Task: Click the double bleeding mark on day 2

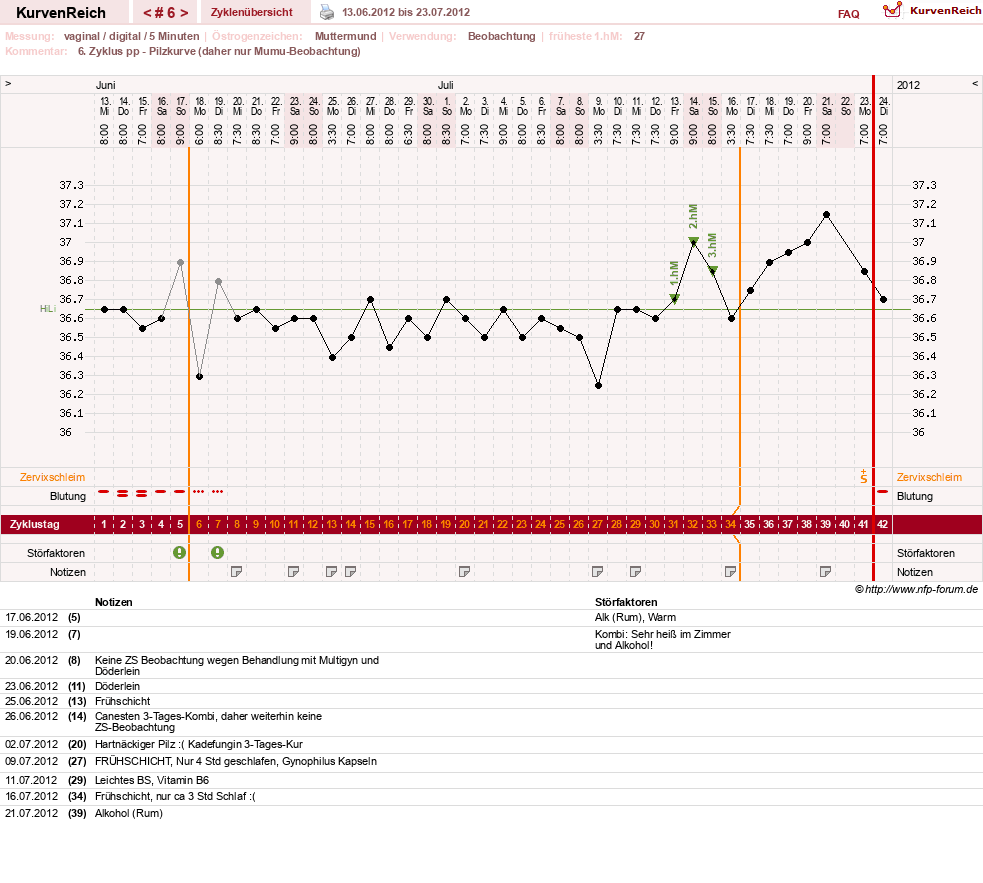Action: point(122,494)
